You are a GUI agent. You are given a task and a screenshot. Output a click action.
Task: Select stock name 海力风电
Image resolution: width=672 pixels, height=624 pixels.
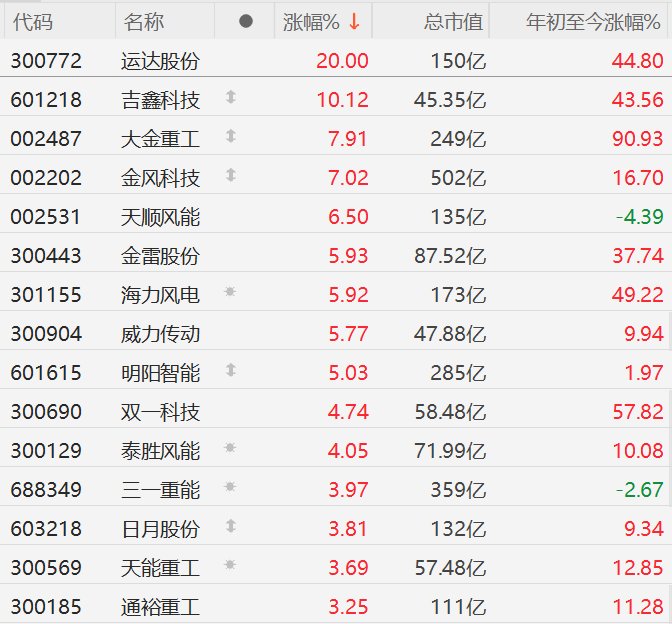click(160, 295)
